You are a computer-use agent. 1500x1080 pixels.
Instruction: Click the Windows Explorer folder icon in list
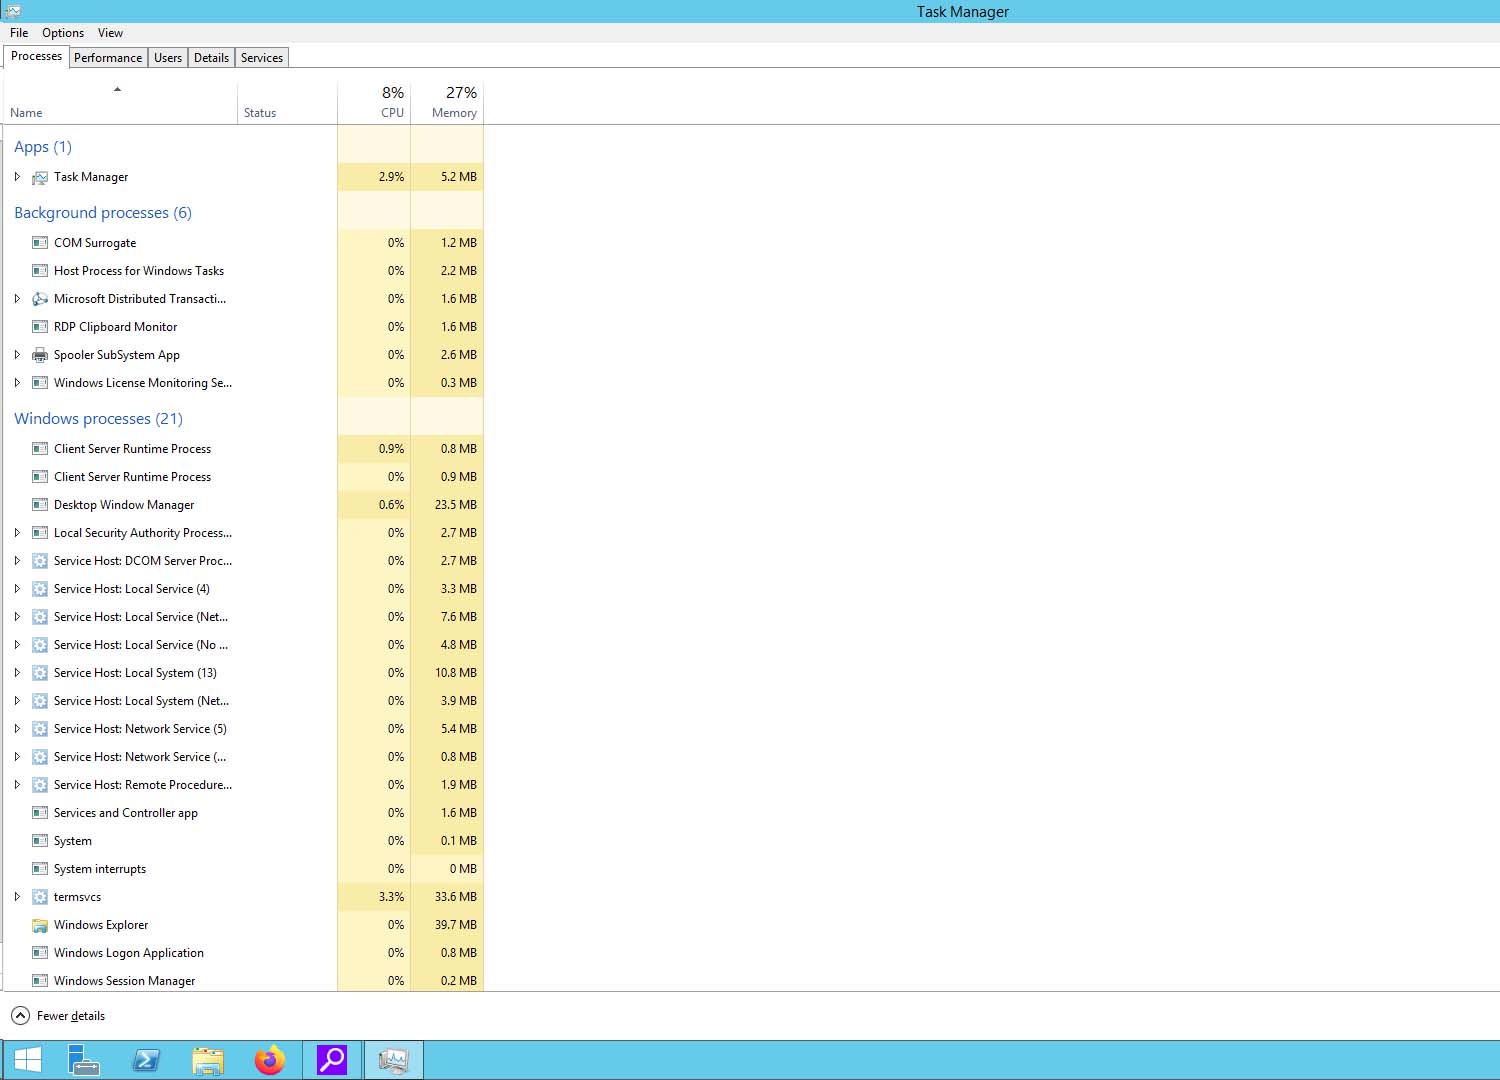[40, 925]
